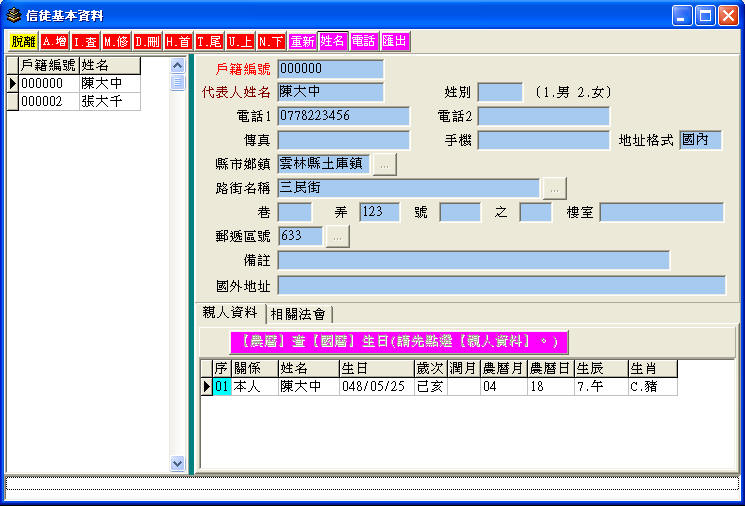Image resolution: width=745 pixels, height=506 pixels.
Task: Go to next record with N.下
Action: click(x=271, y=41)
